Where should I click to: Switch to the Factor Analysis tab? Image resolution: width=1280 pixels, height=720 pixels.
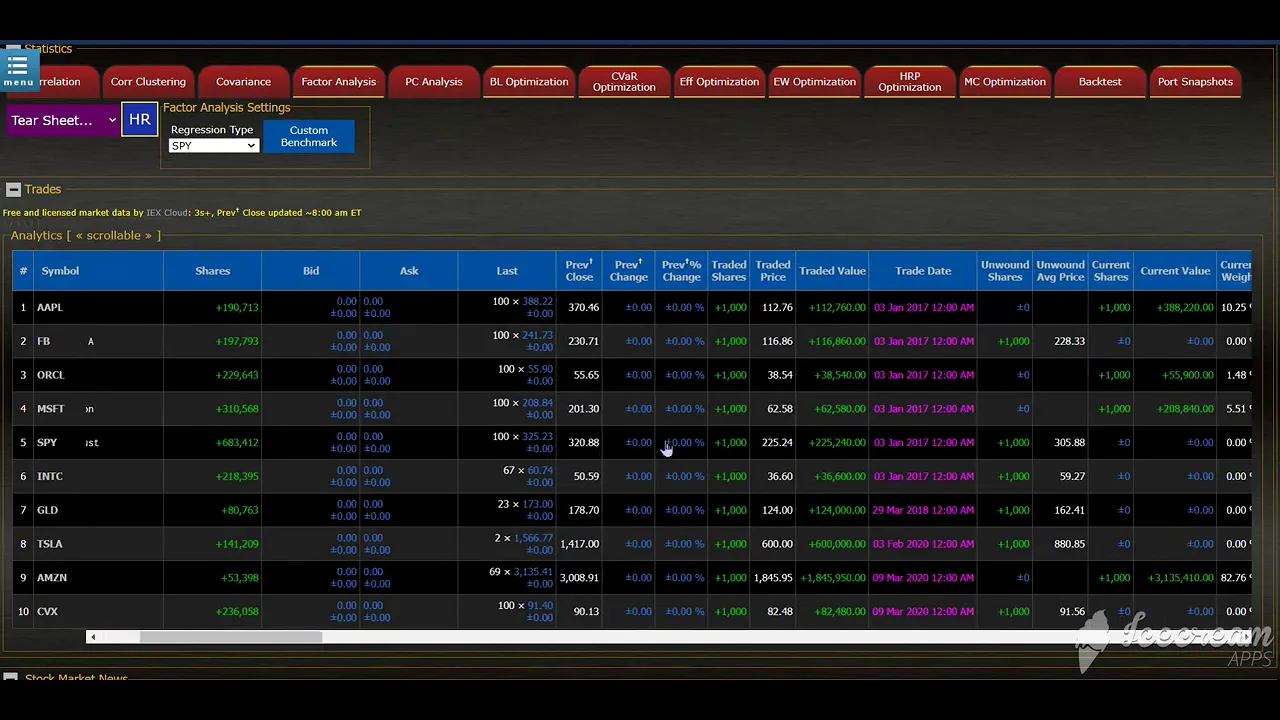point(339,82)
